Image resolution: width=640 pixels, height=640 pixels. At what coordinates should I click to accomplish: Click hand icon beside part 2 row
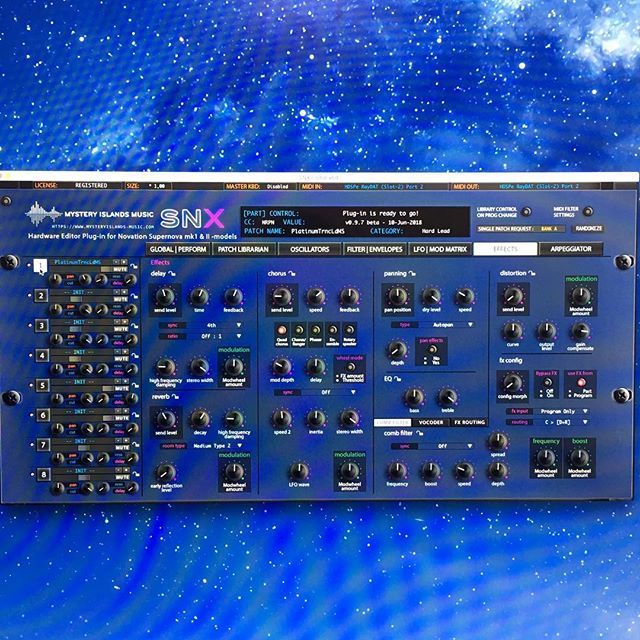tap(134, 296)
